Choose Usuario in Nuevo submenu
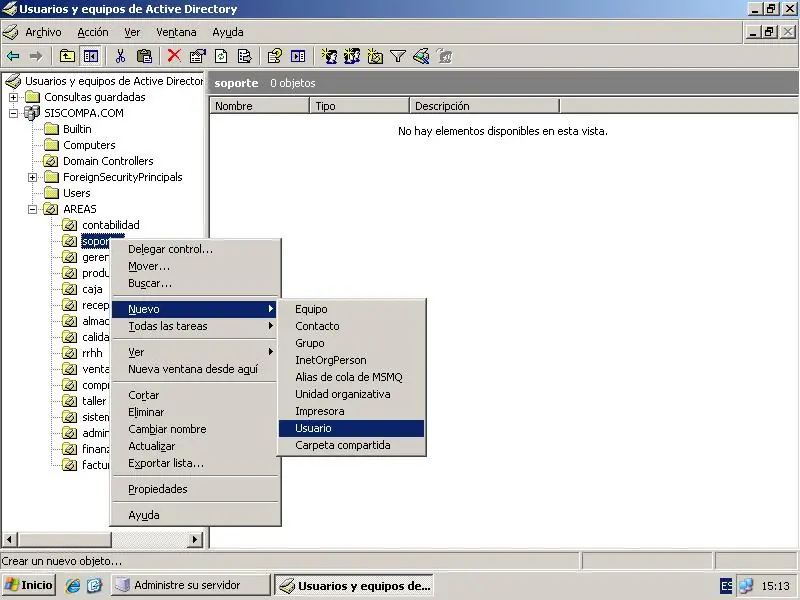This screenshot has height=600, width=800. [x=352, y=429]
